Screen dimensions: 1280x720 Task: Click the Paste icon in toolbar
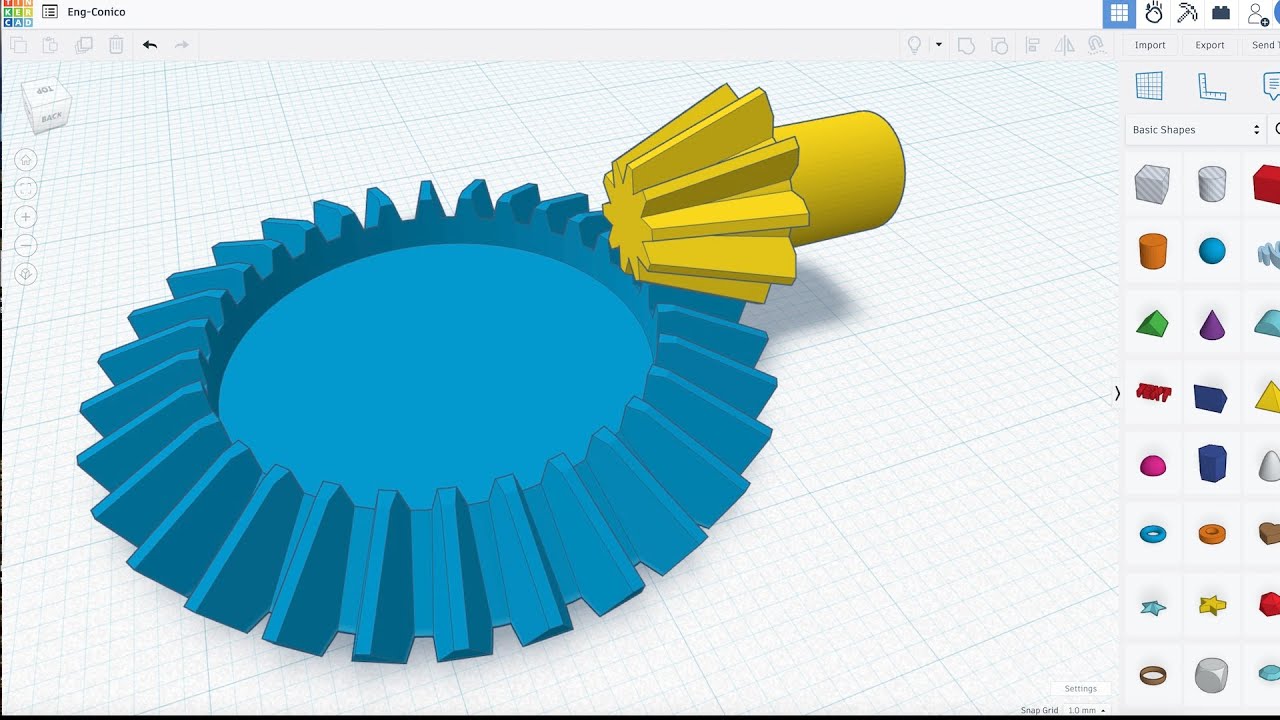tap(50, 45)
